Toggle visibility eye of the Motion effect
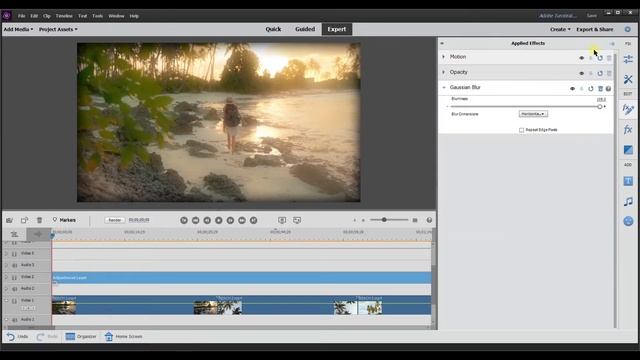 click(582, 58)
